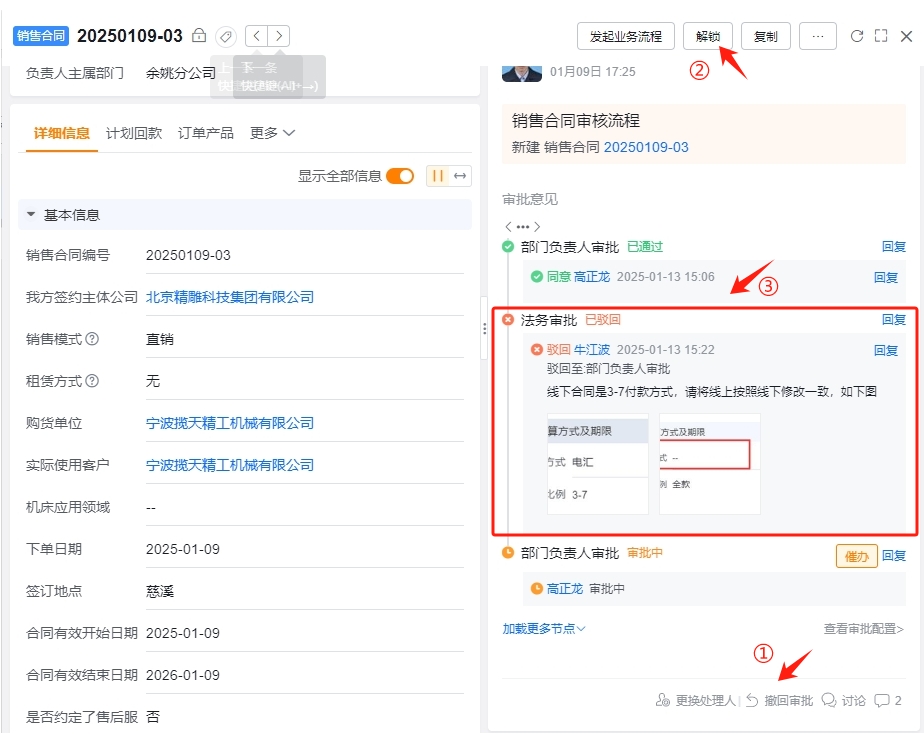Click help icon next to 租赁方式

92,381
